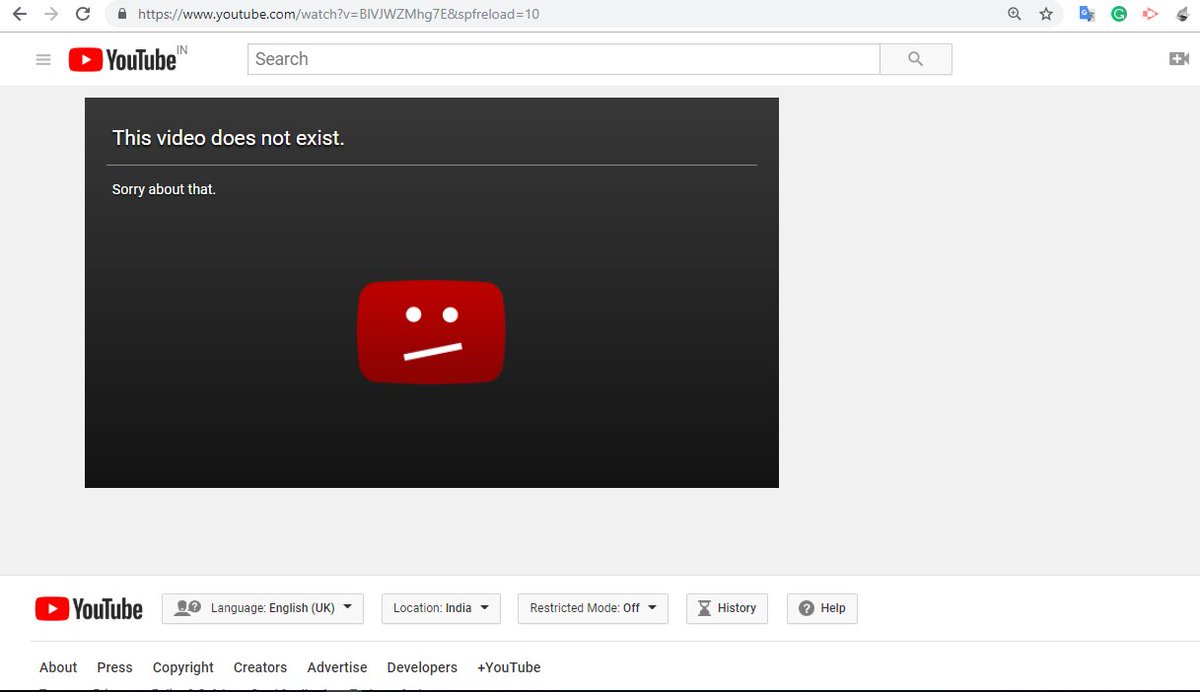
Task: Open the Press footer link
Action: tap(115, 667)
